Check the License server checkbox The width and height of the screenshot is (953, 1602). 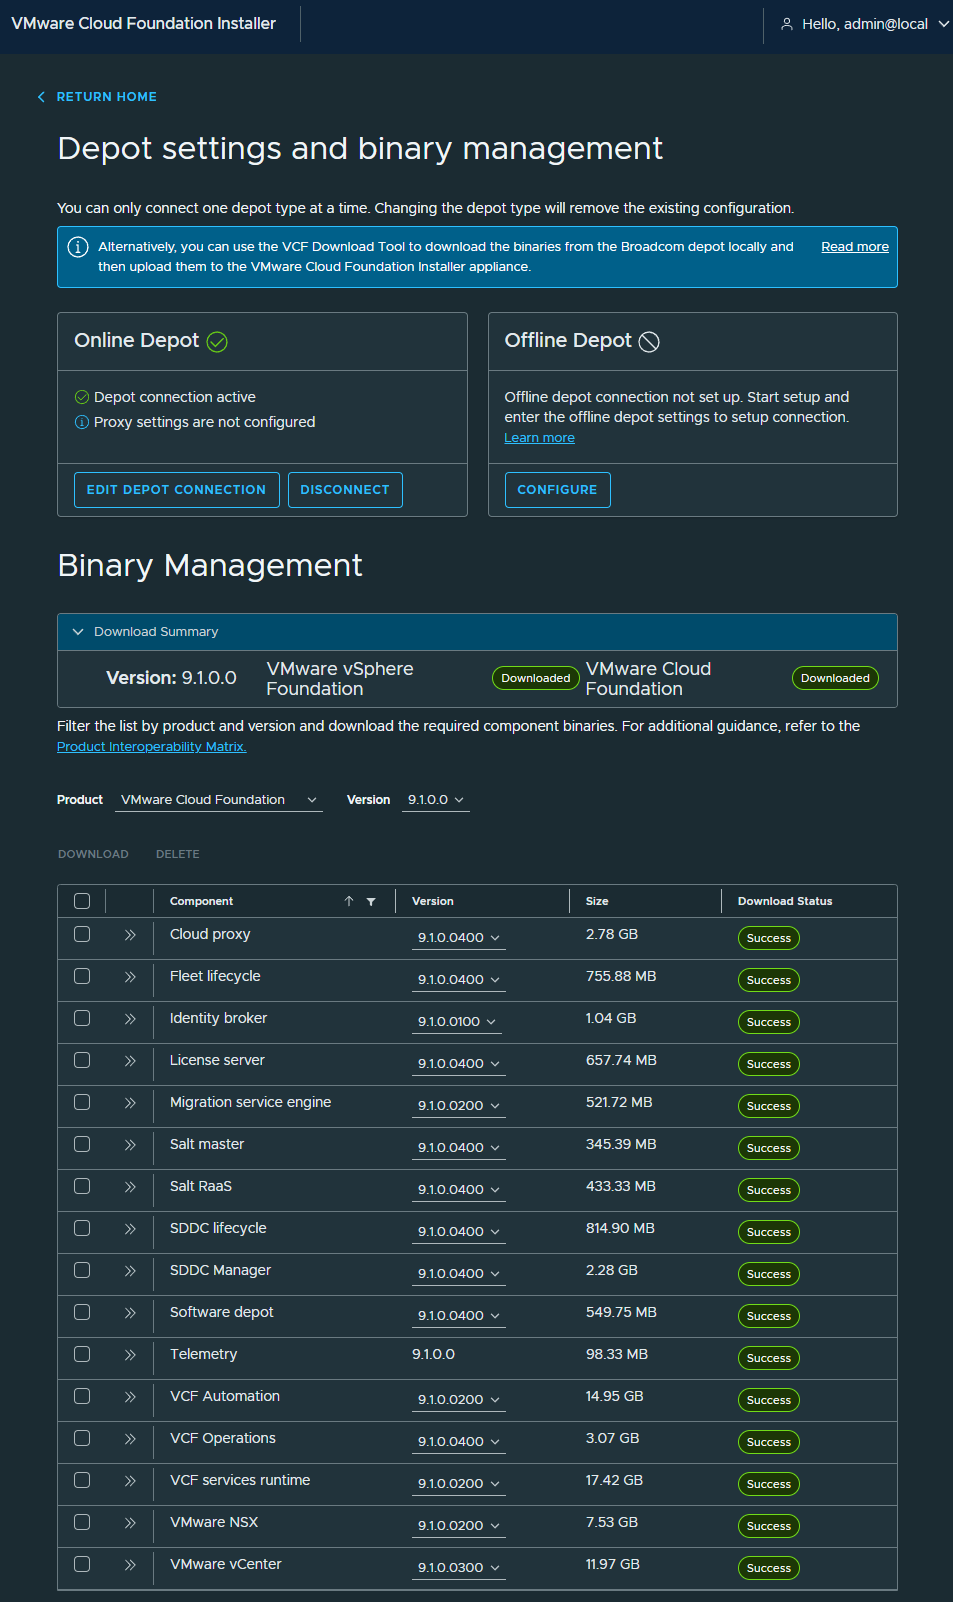[x=82, y=1060]
